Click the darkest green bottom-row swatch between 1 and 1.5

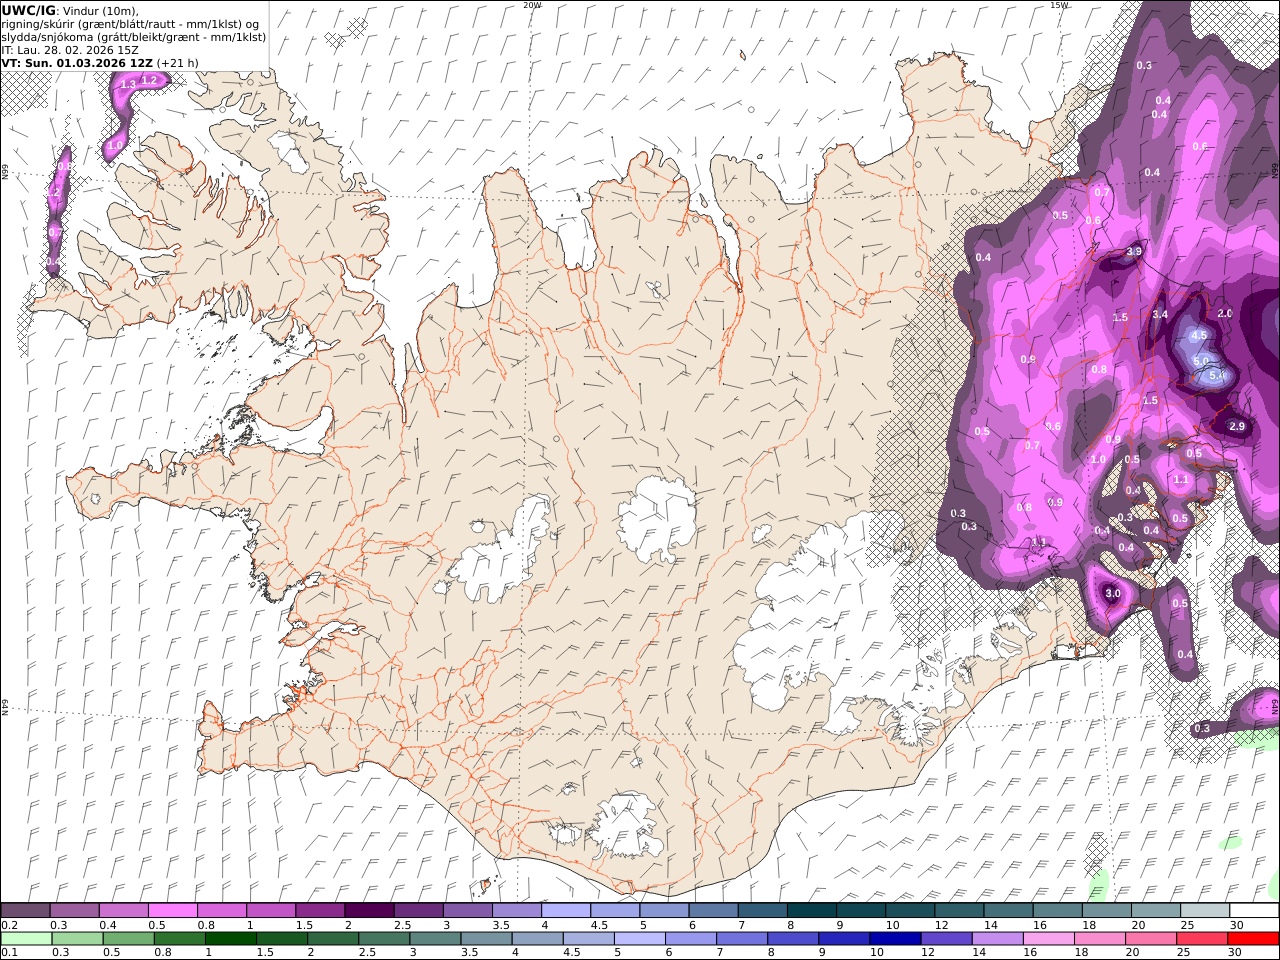[230, 939]
